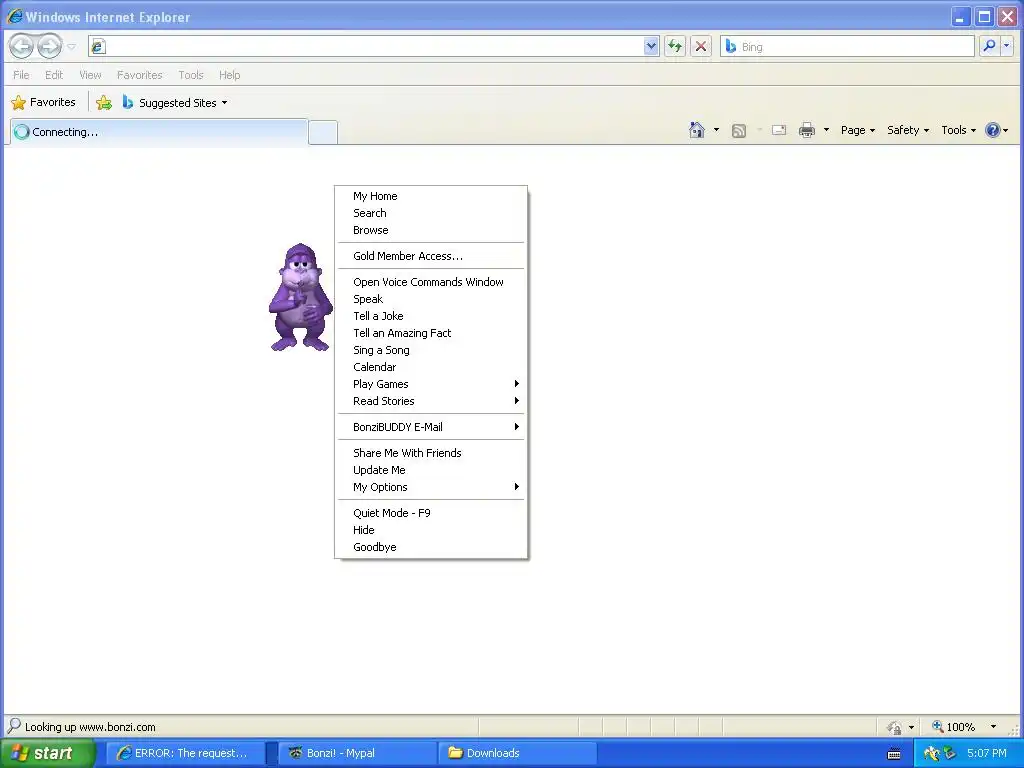
Task: Click Add to Favorites Bar star icon
Action: pos(104,103)
